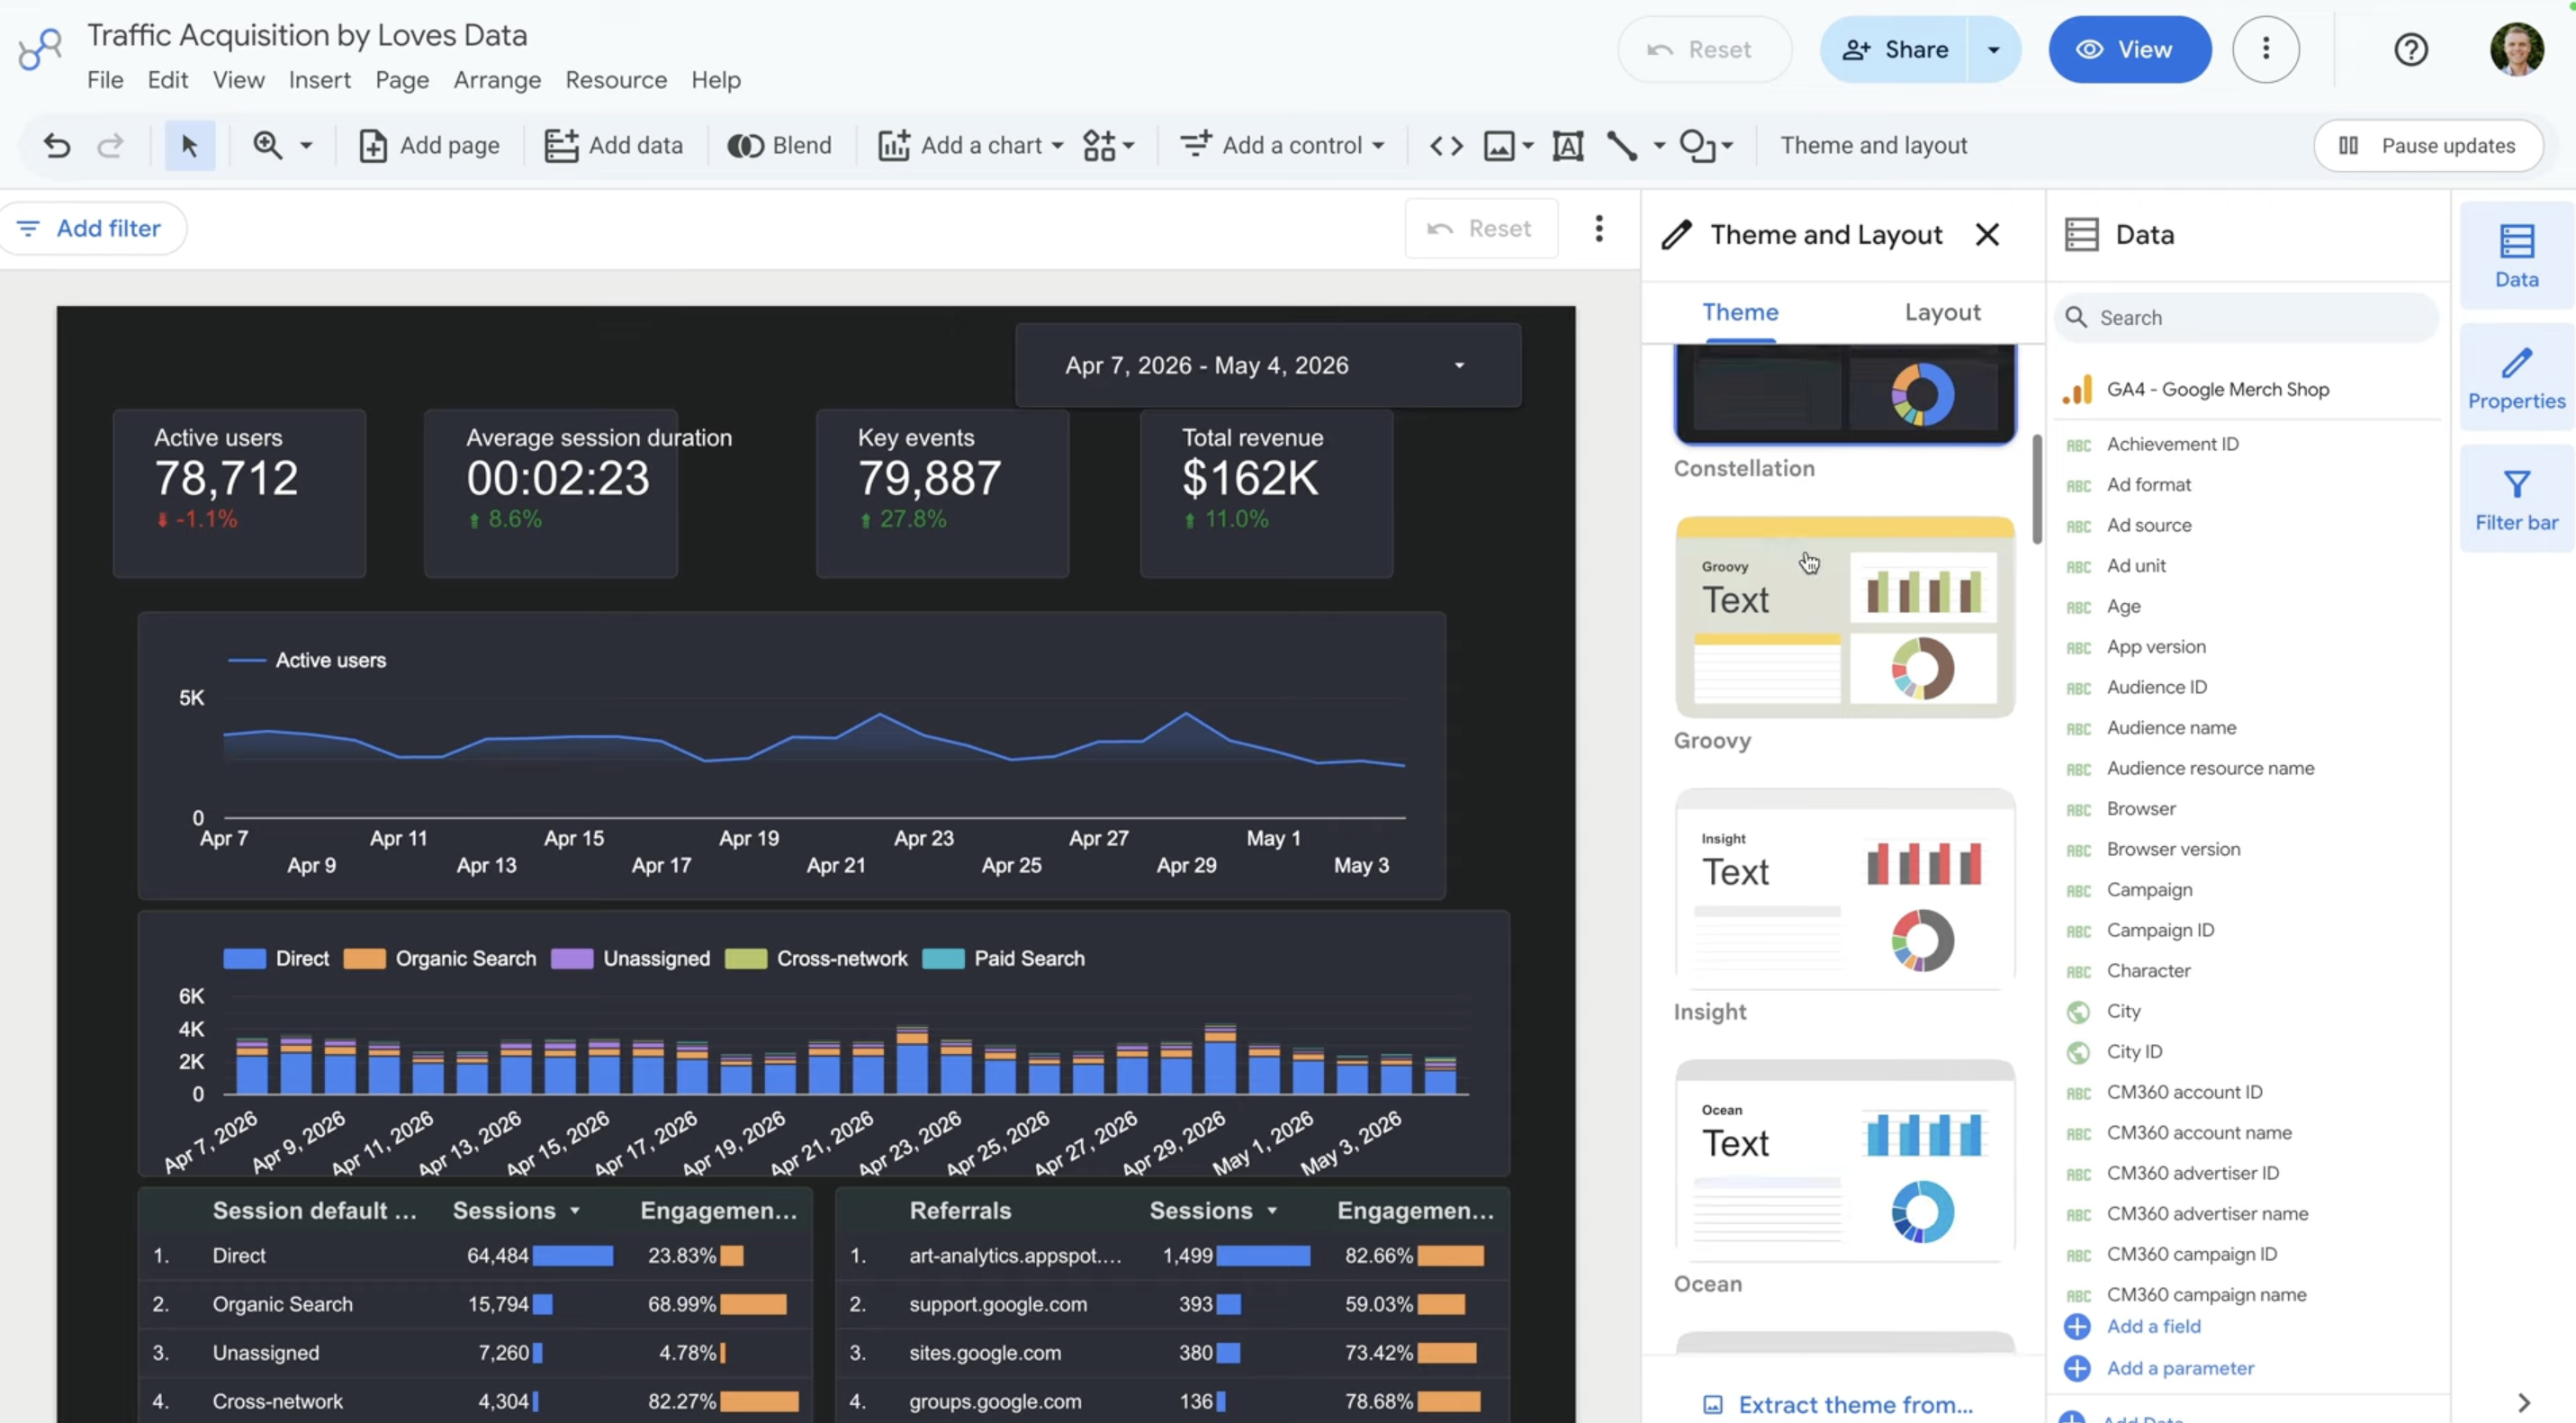Viewport: 2576px width, 1423px height.
Task: Sort by Sessions in Referrals table
Action: [1212, 1210]
